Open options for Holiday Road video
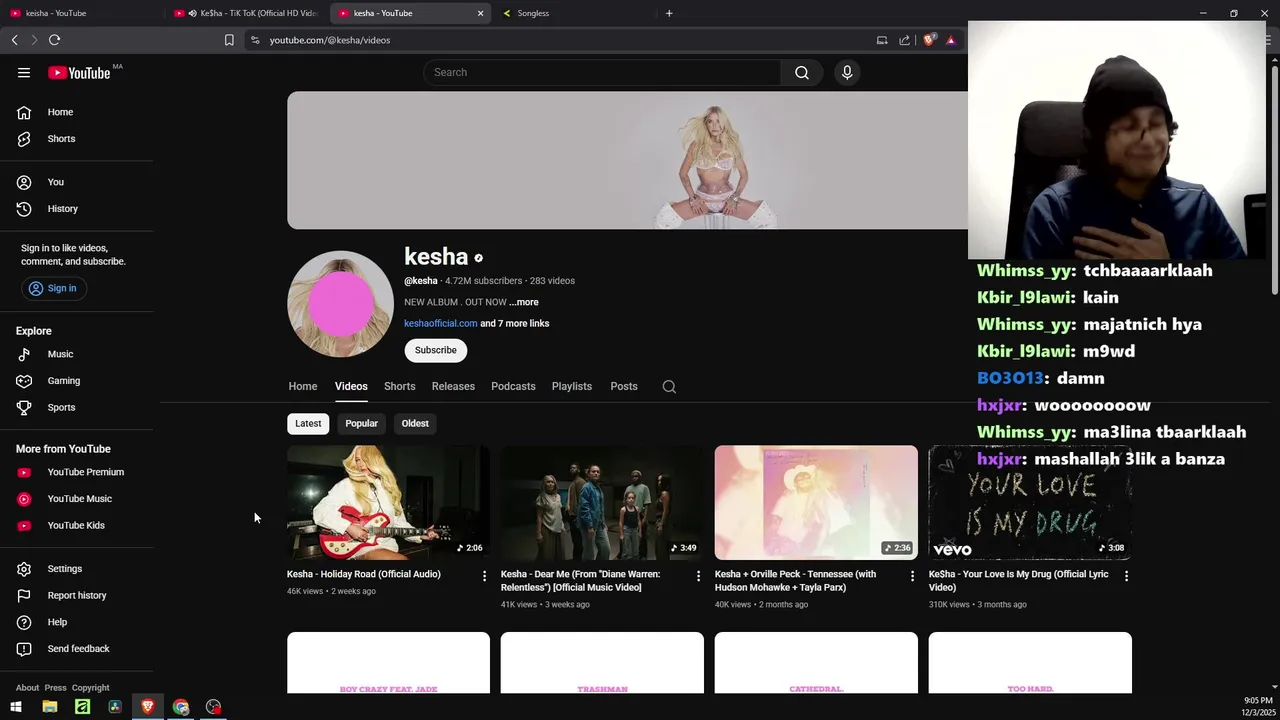1280x720 pixels. pyautogui.click(x=484, y=576)
